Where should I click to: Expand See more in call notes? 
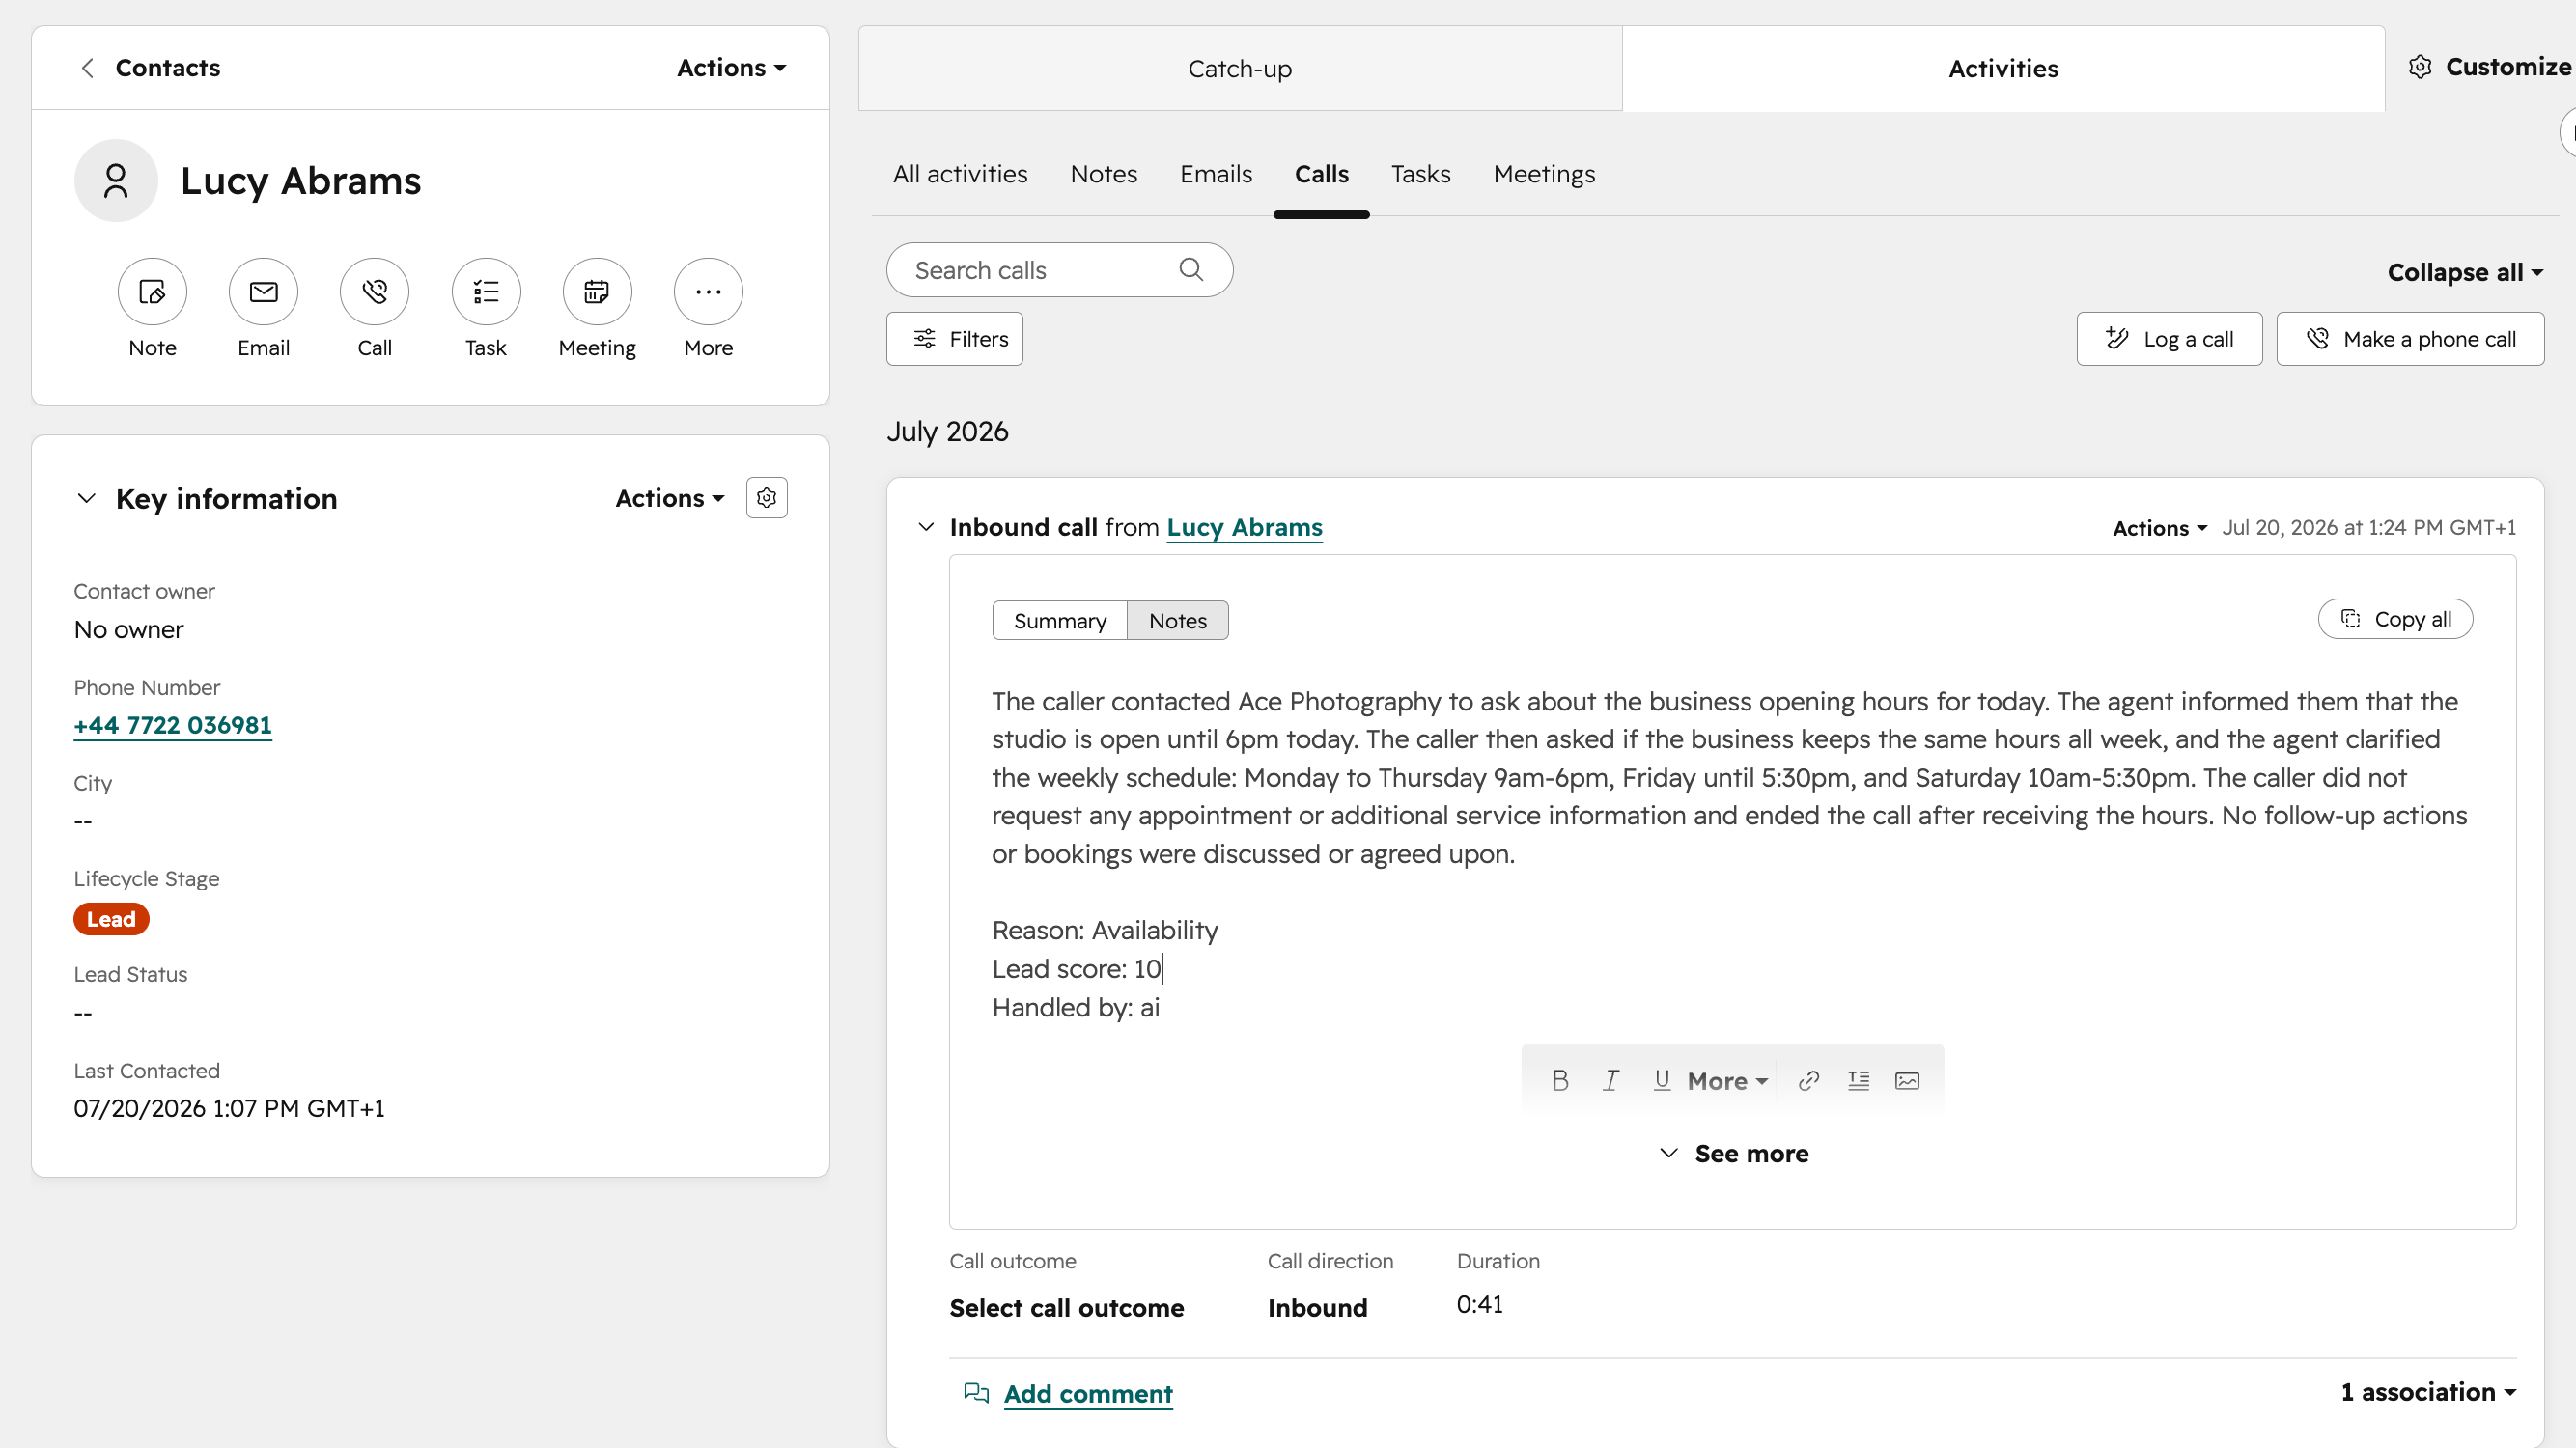[1733, 1153]
